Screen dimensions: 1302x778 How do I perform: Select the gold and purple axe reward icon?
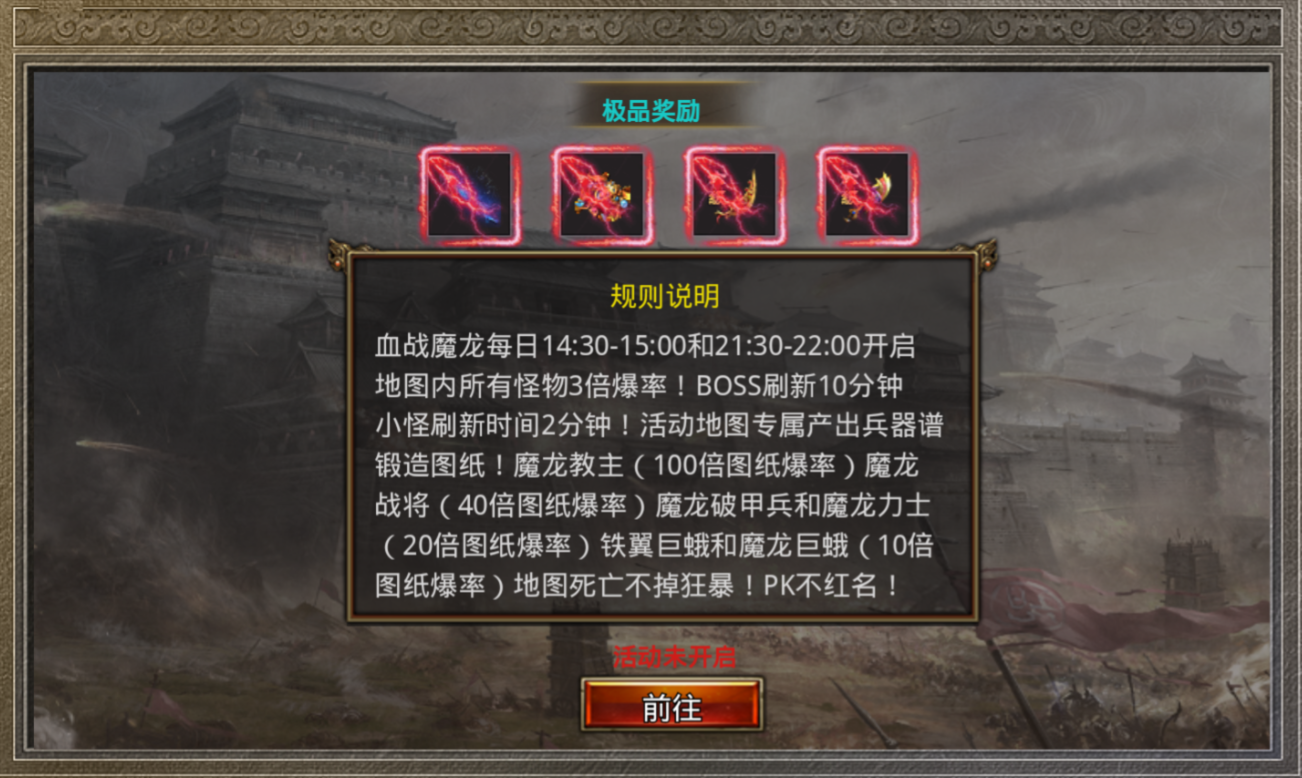pyautogui.click(x=866, y=195)
